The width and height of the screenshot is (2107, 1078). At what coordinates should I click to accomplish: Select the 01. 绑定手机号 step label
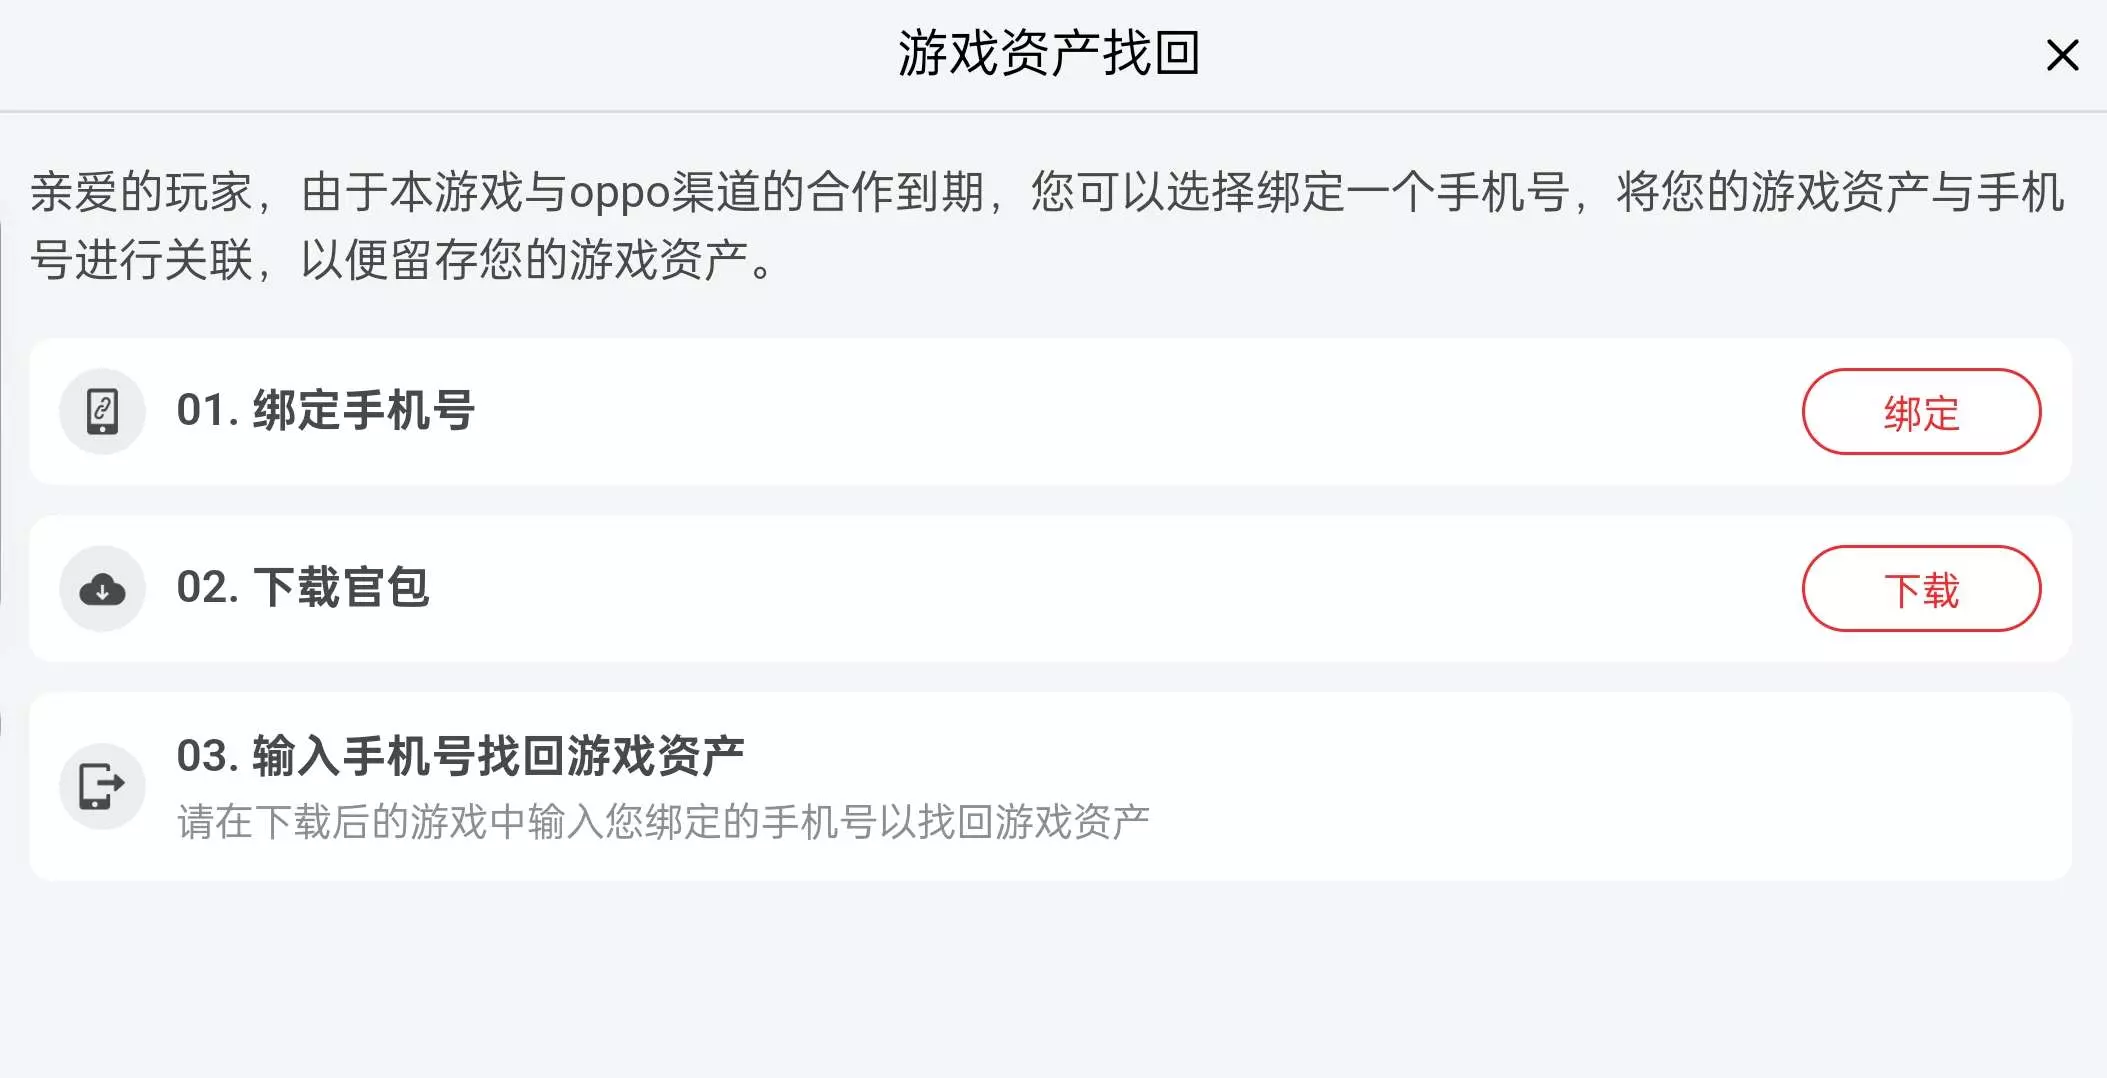[x=325, y=411]
